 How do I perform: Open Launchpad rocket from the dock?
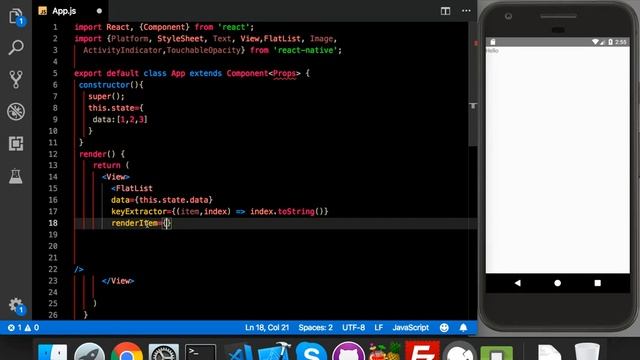tap(89, 352)
